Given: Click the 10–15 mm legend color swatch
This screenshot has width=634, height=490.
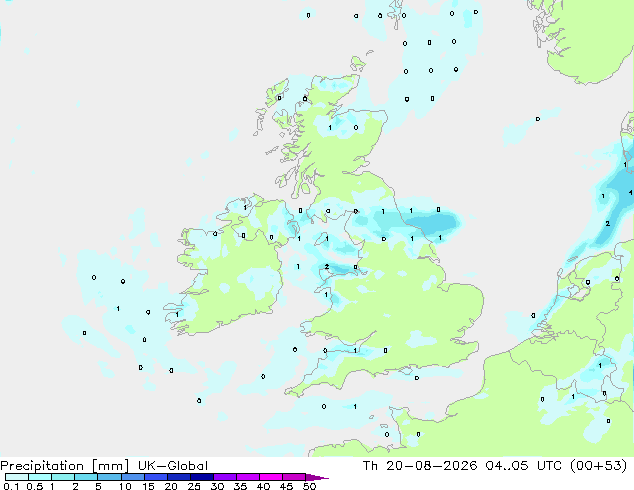Looking at the screenshot, I should (132, 477).
